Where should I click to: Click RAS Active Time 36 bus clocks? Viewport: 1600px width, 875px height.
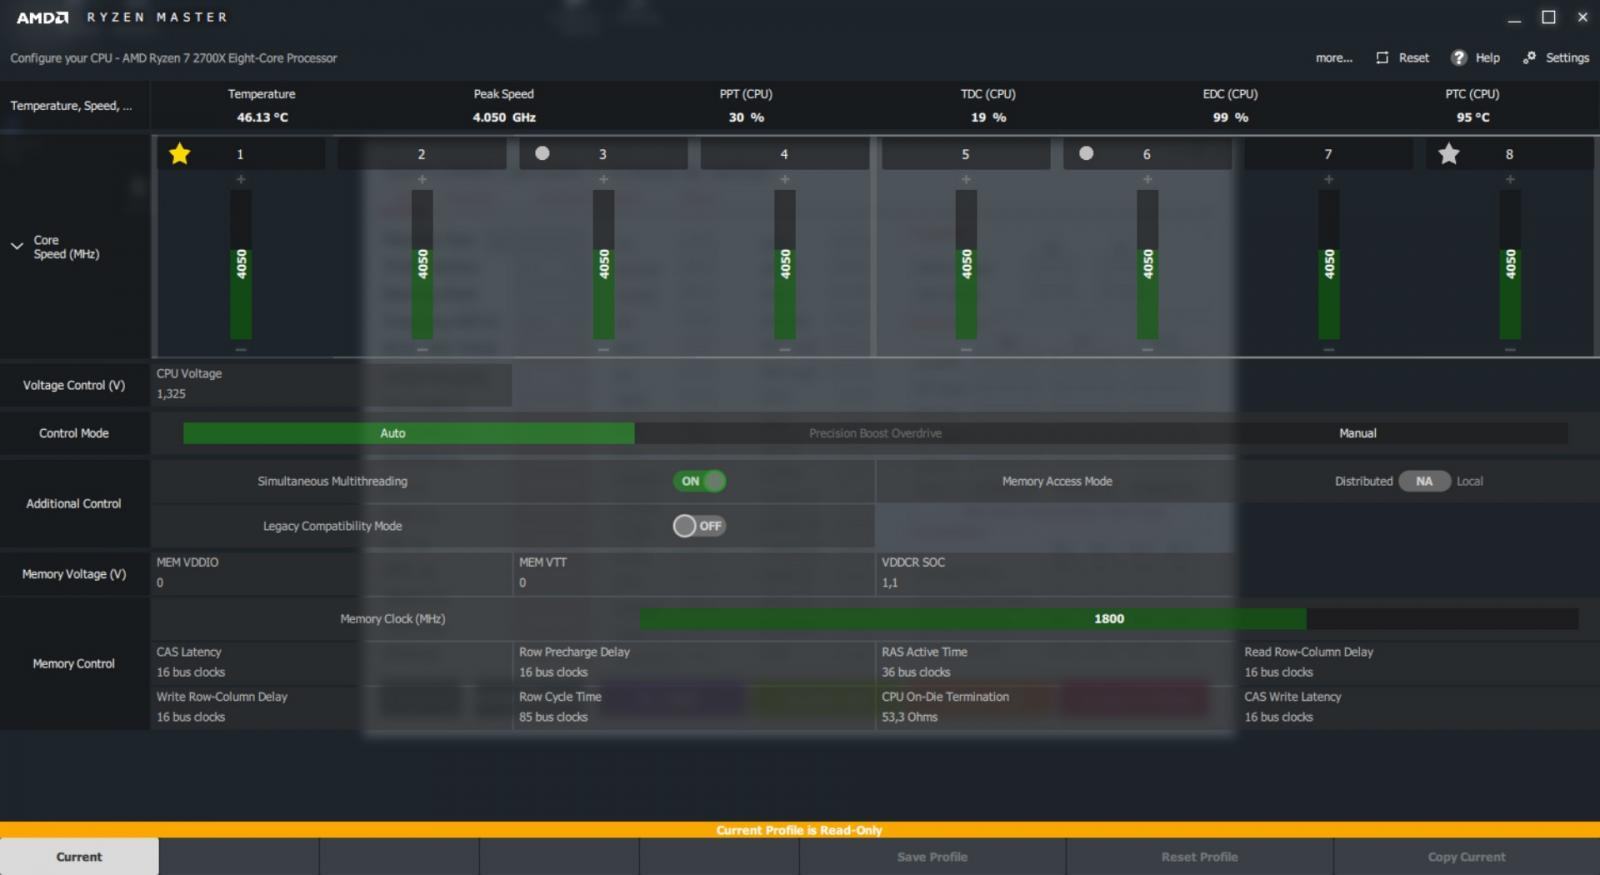pos(1057,662)
